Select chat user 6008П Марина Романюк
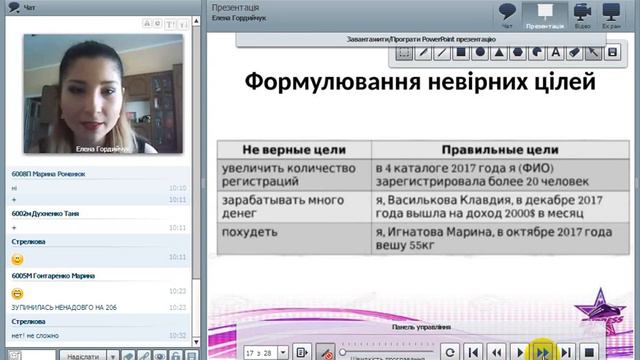The image size is (640, 360). pos(48,174)
